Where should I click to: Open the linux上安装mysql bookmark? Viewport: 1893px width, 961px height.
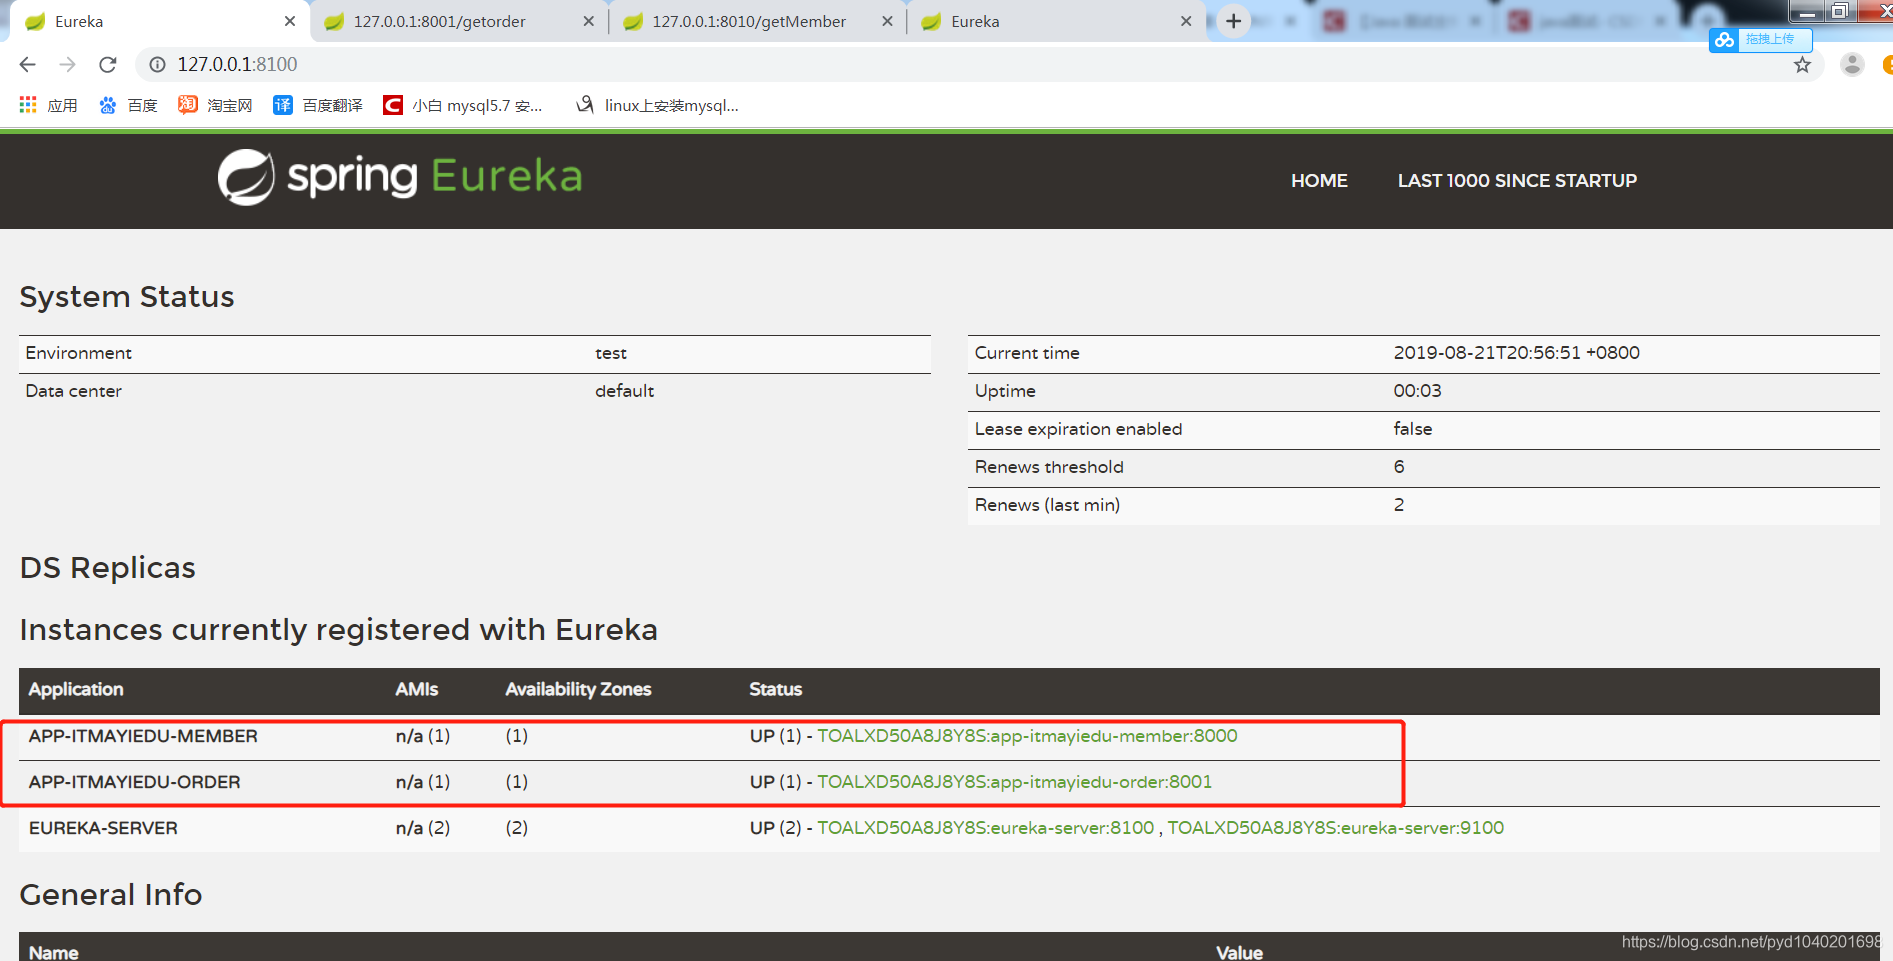click(x=657, y=105)
